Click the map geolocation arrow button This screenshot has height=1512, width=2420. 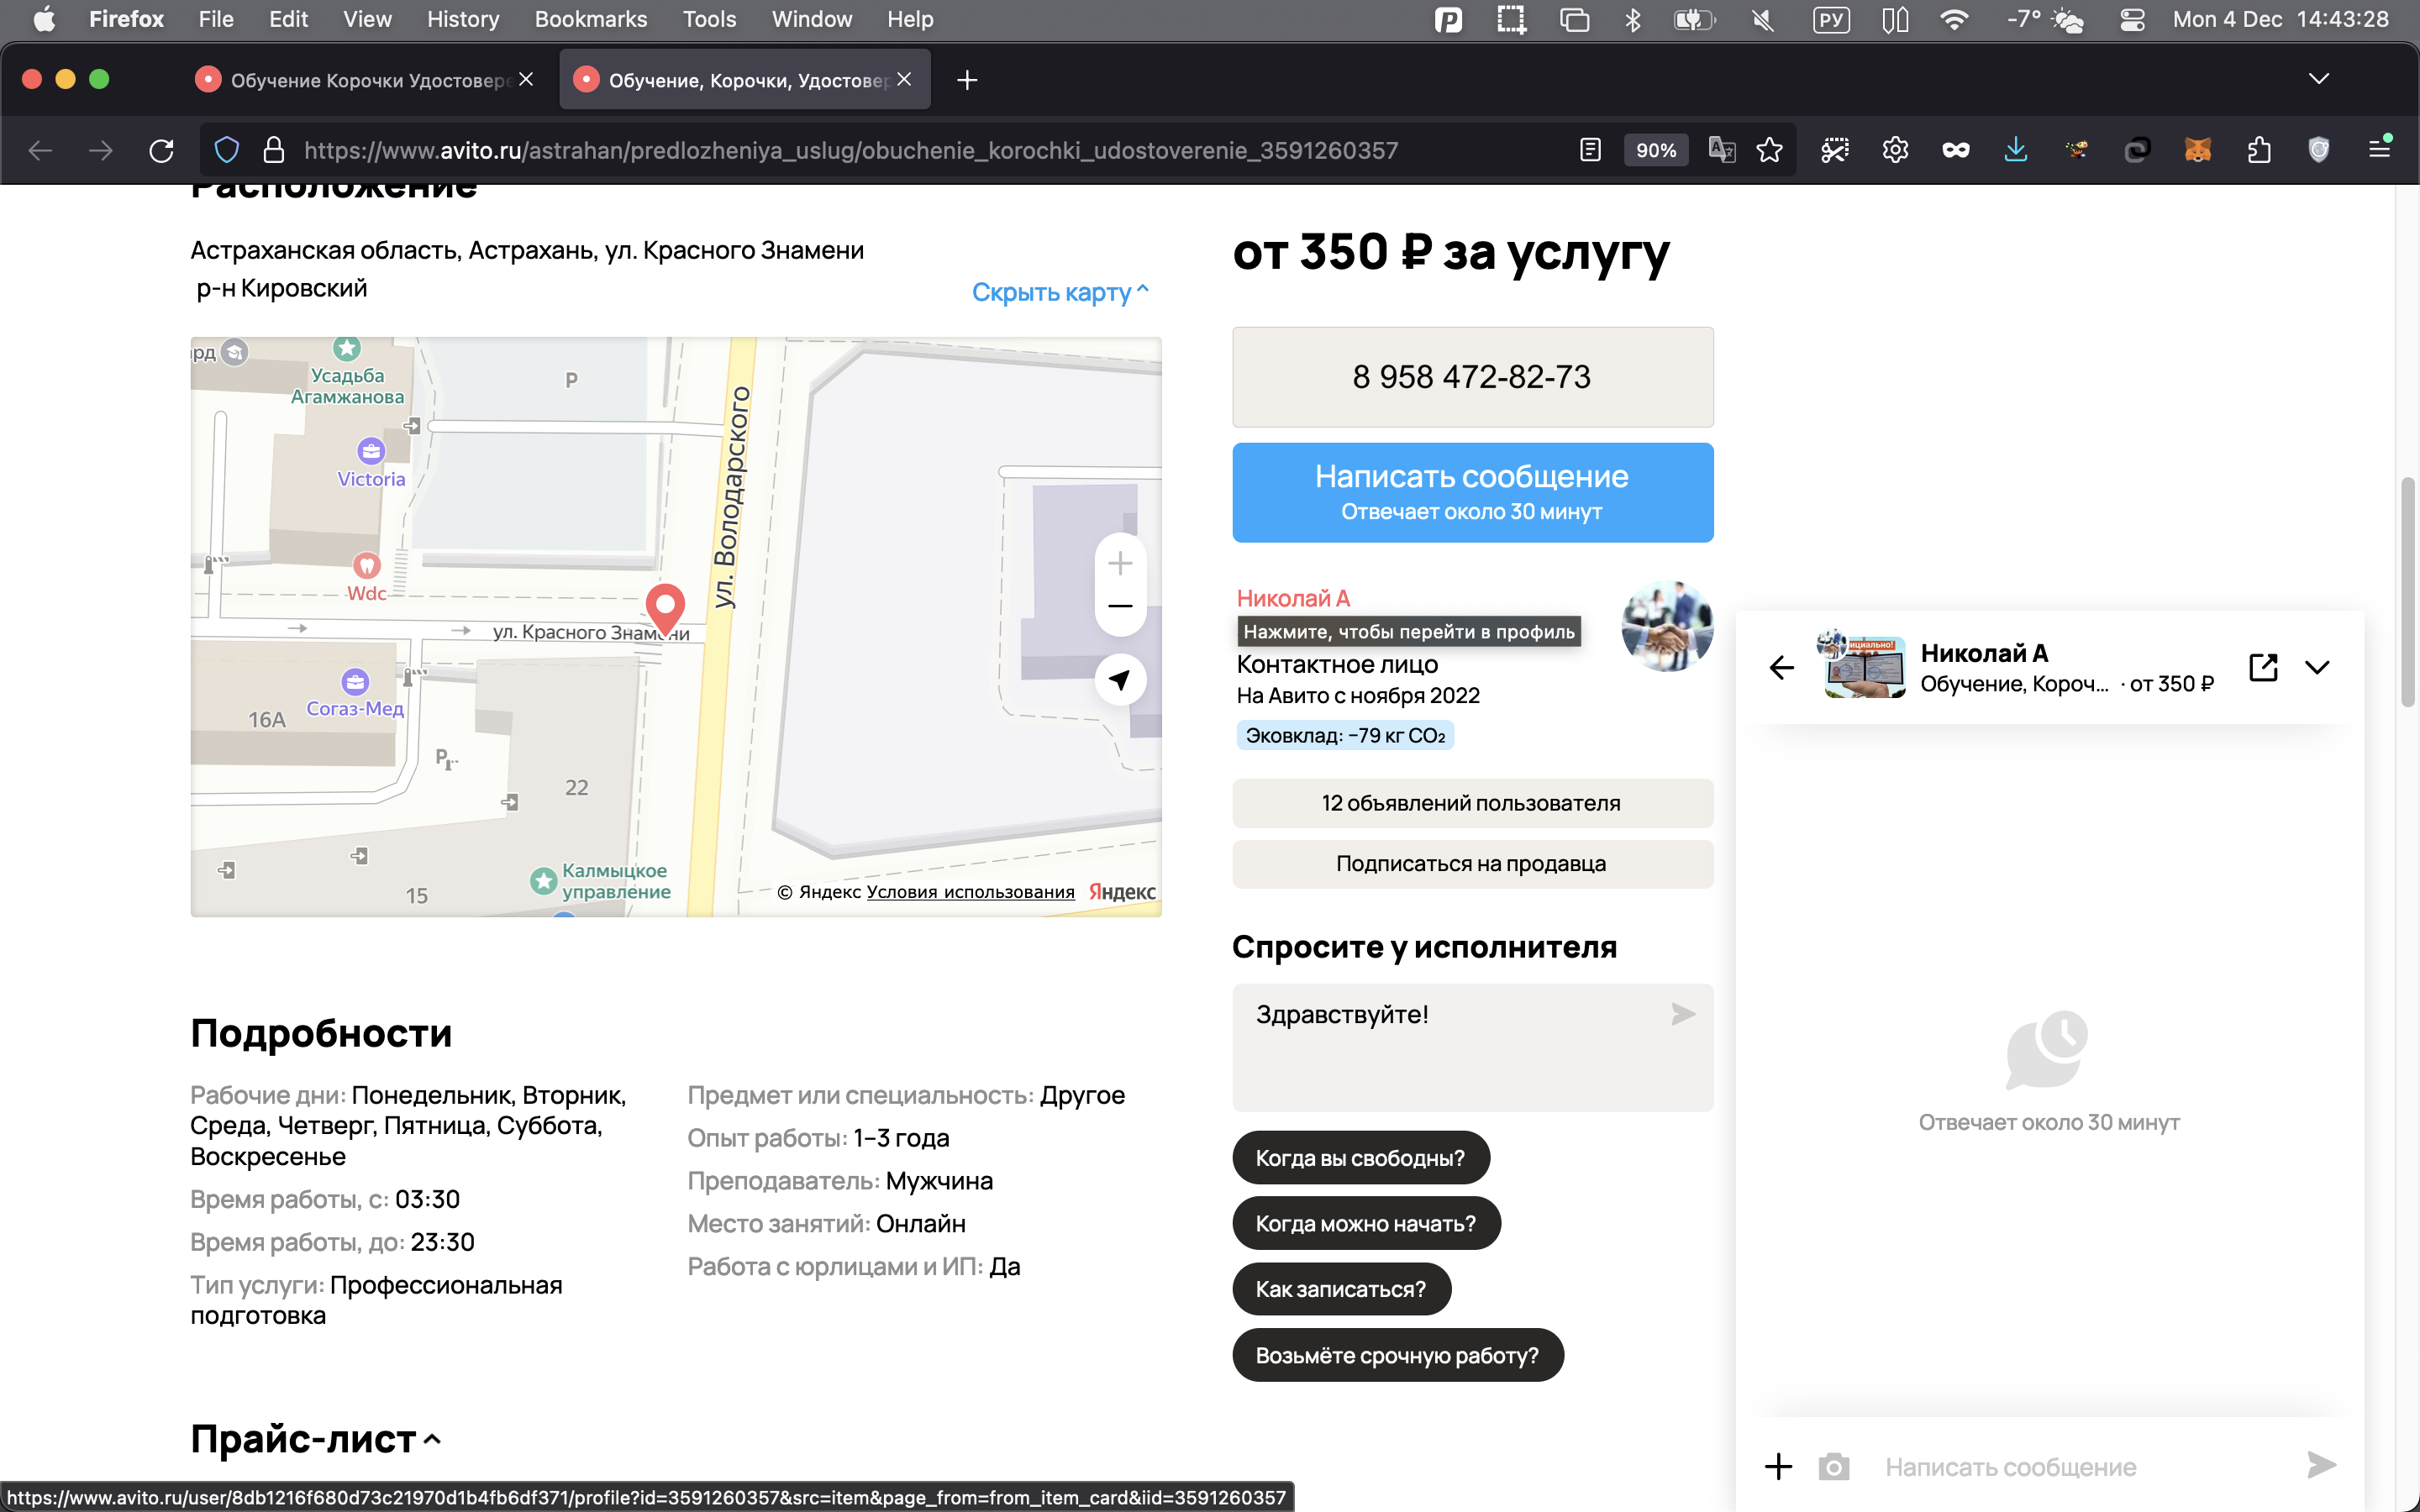1120,680
